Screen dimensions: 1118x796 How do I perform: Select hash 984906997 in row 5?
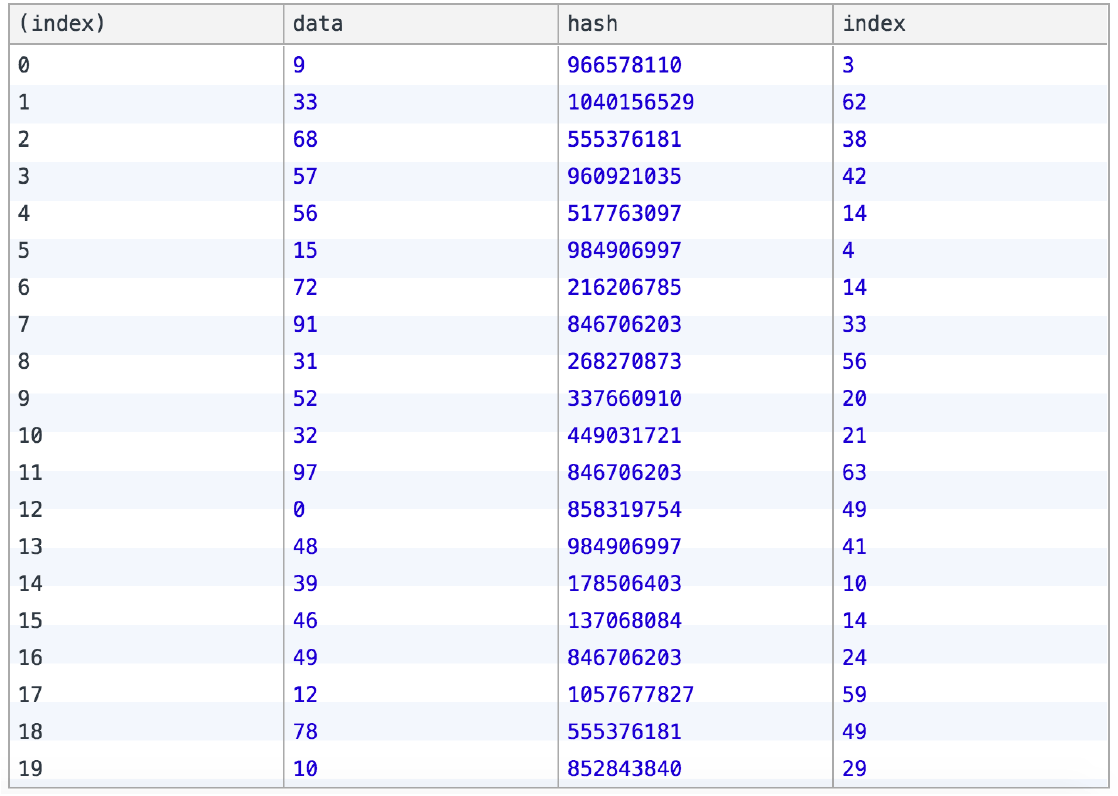[625, 251]
